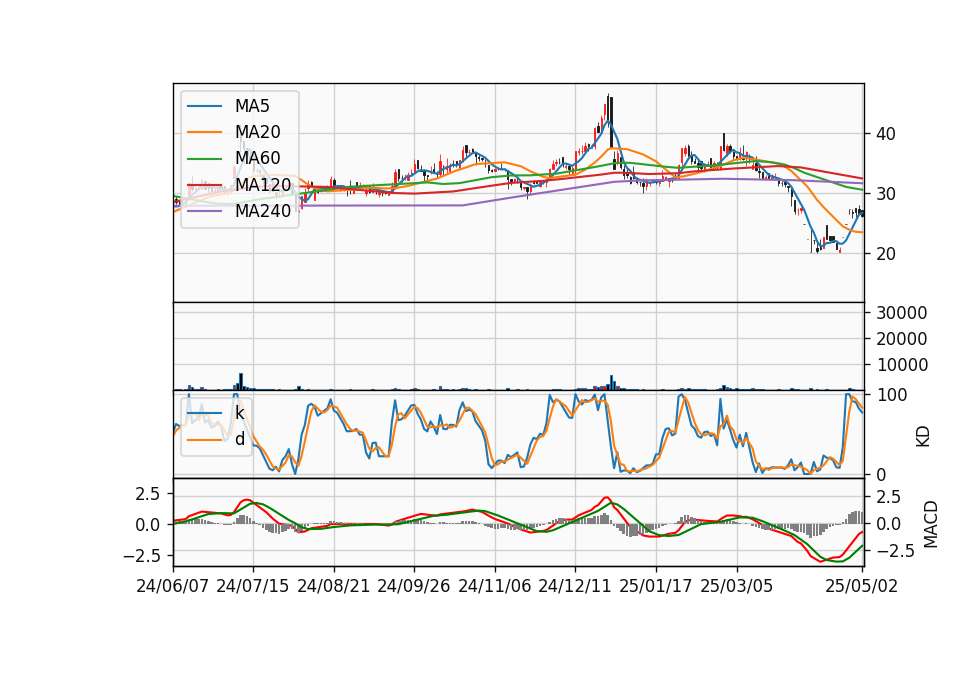The height and width of the screenshot is (690, 960).
Task: Click the MA60 legend label
Action: (257, 158)
